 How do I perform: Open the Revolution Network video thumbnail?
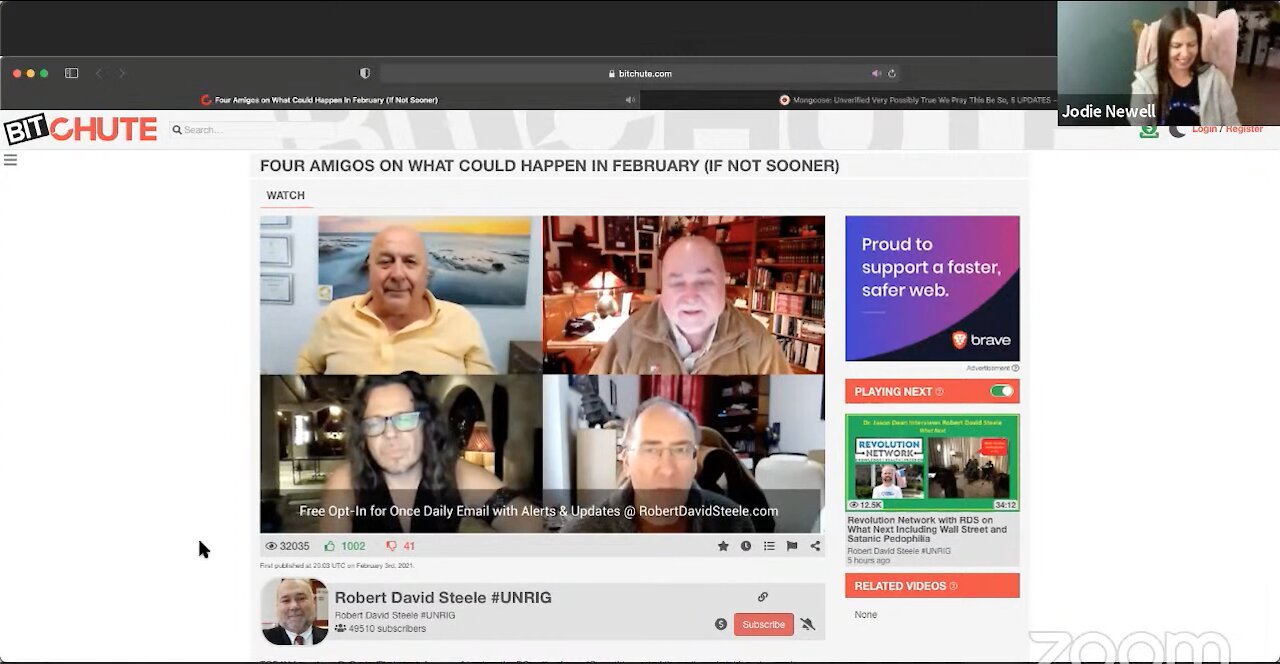[932, 463]
